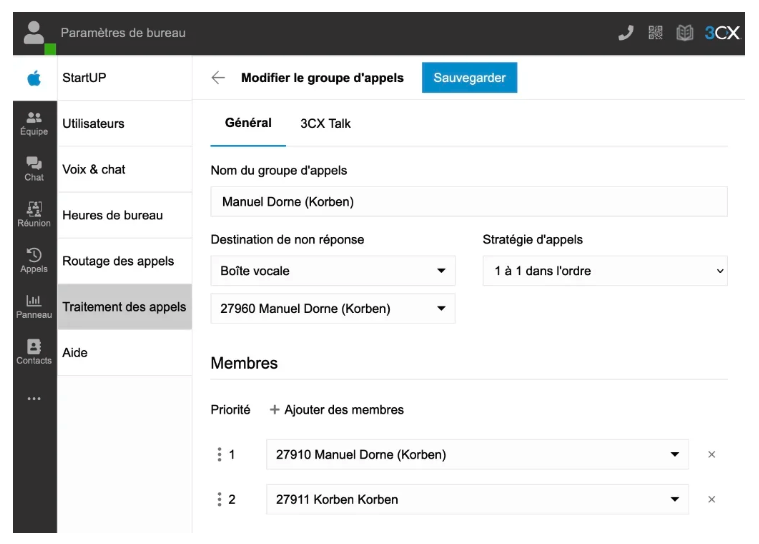The width and height of the screenshot is (759, 544).
Task: Open the Panneau dashboard icon
Action: (34, 306)
